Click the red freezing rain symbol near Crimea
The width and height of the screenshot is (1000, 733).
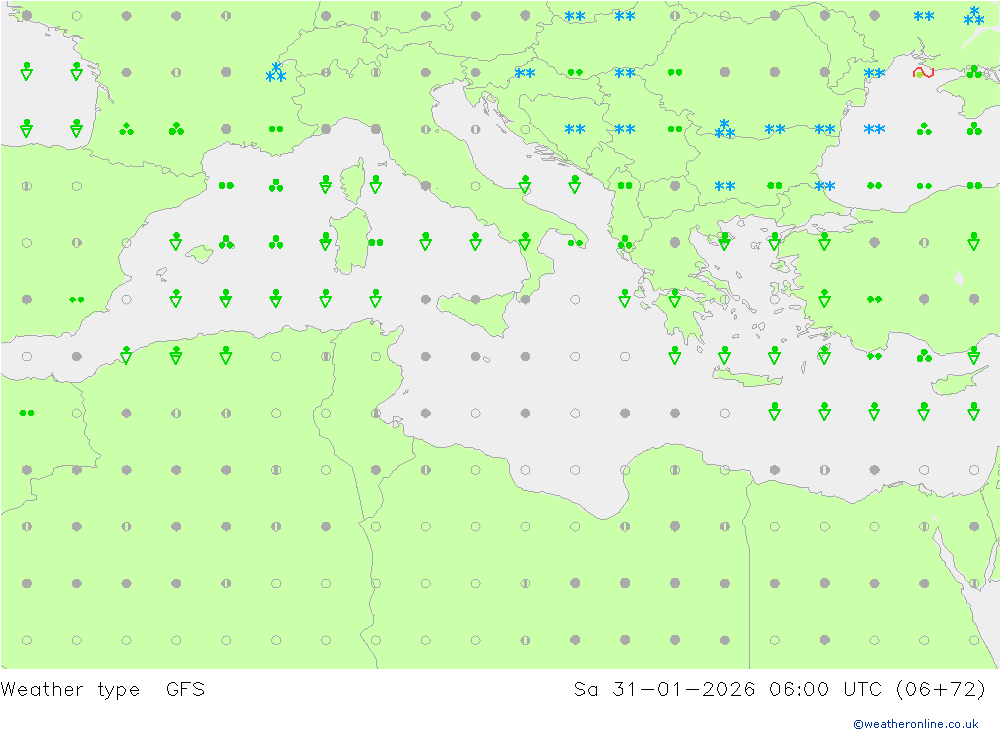pos(923,72)
